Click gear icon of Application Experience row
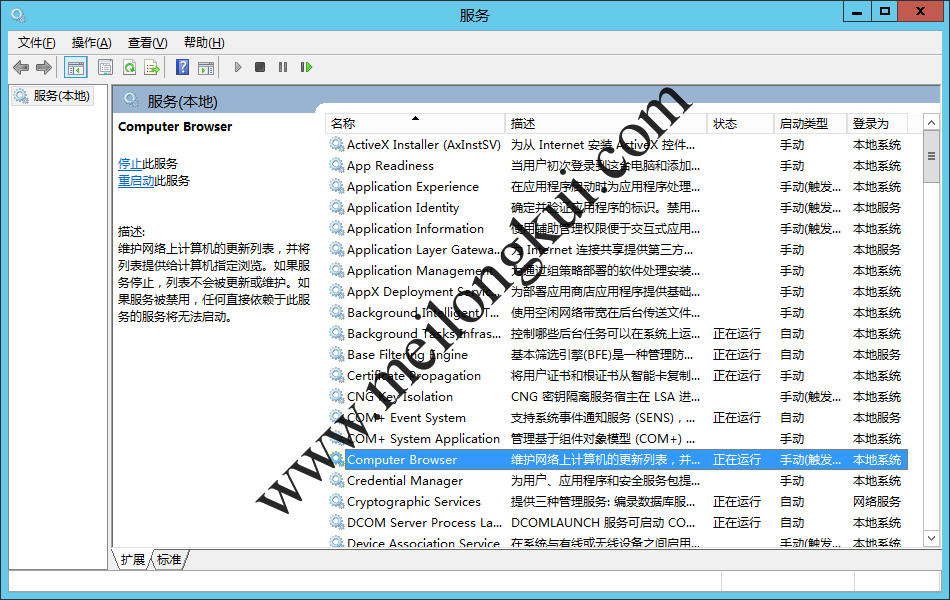 pos(337,186)
